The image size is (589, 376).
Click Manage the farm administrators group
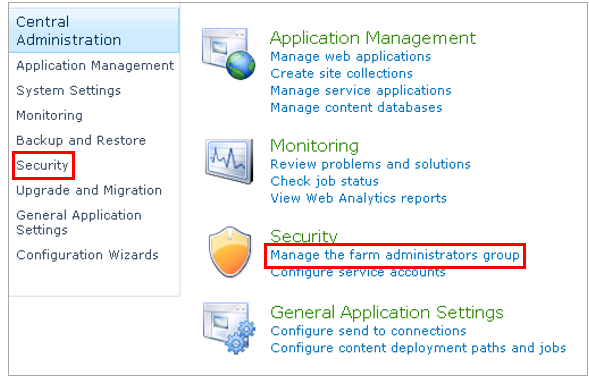[x=395, y=255]
